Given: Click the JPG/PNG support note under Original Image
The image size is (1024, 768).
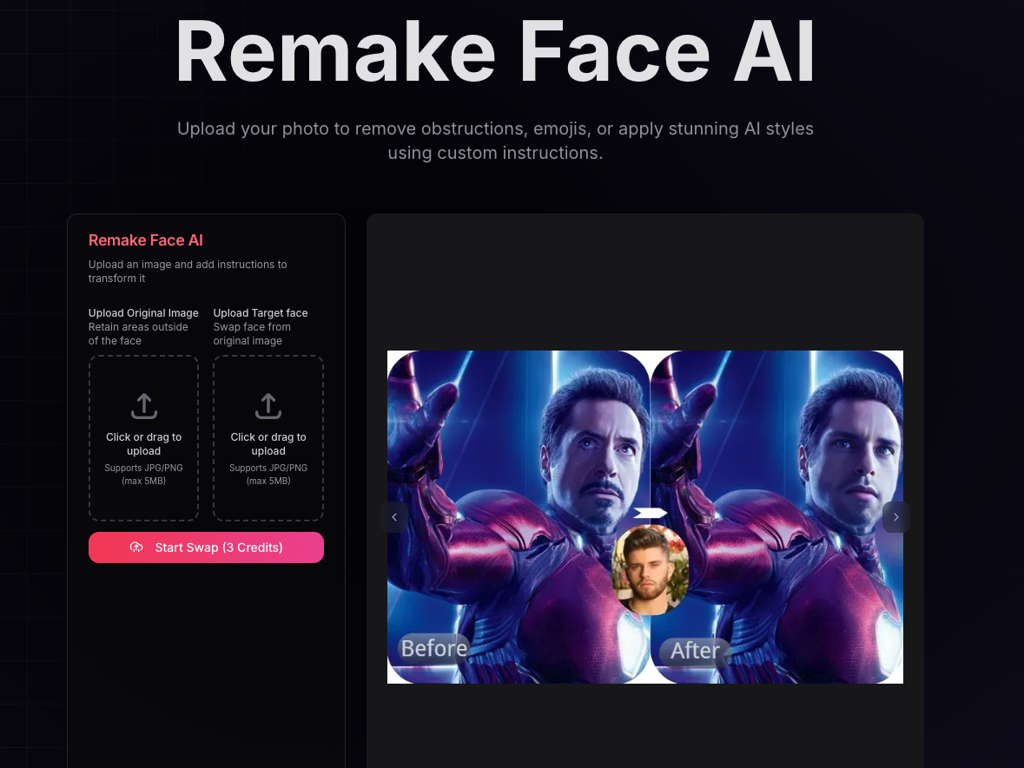Looking at the screenshot, I should click(144, 474).
